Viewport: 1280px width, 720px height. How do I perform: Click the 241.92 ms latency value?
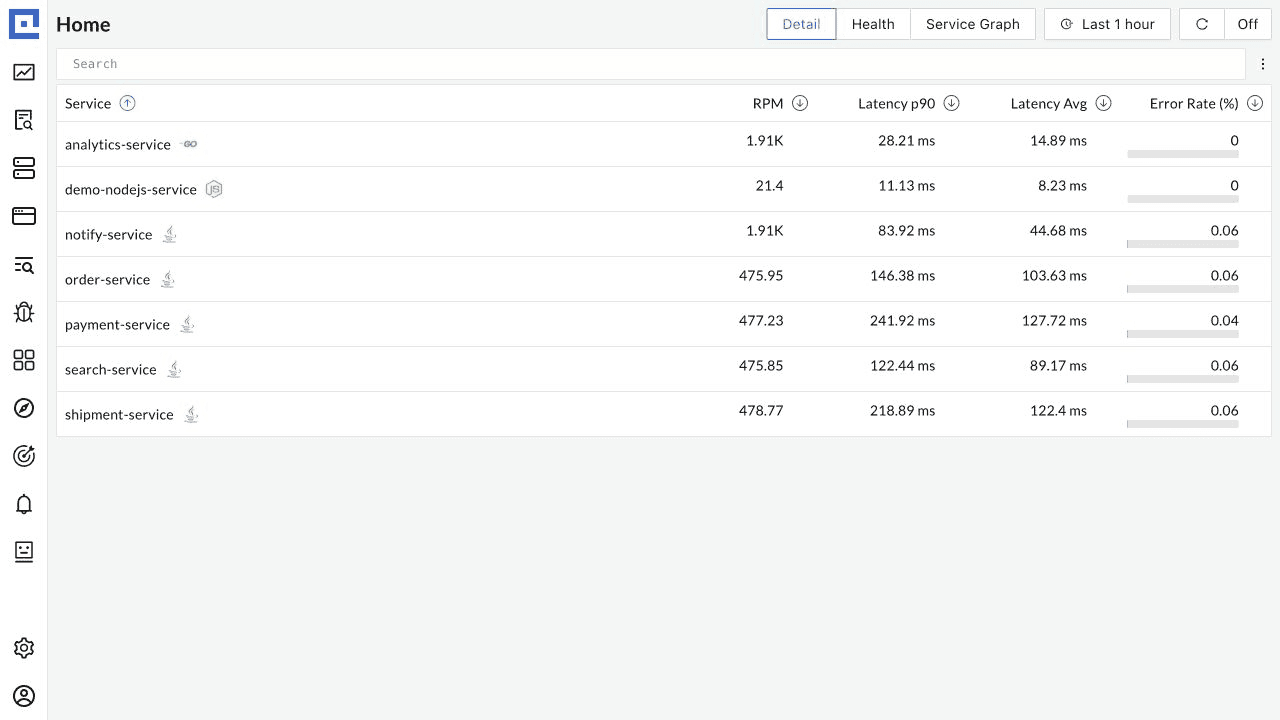[902, 320]
